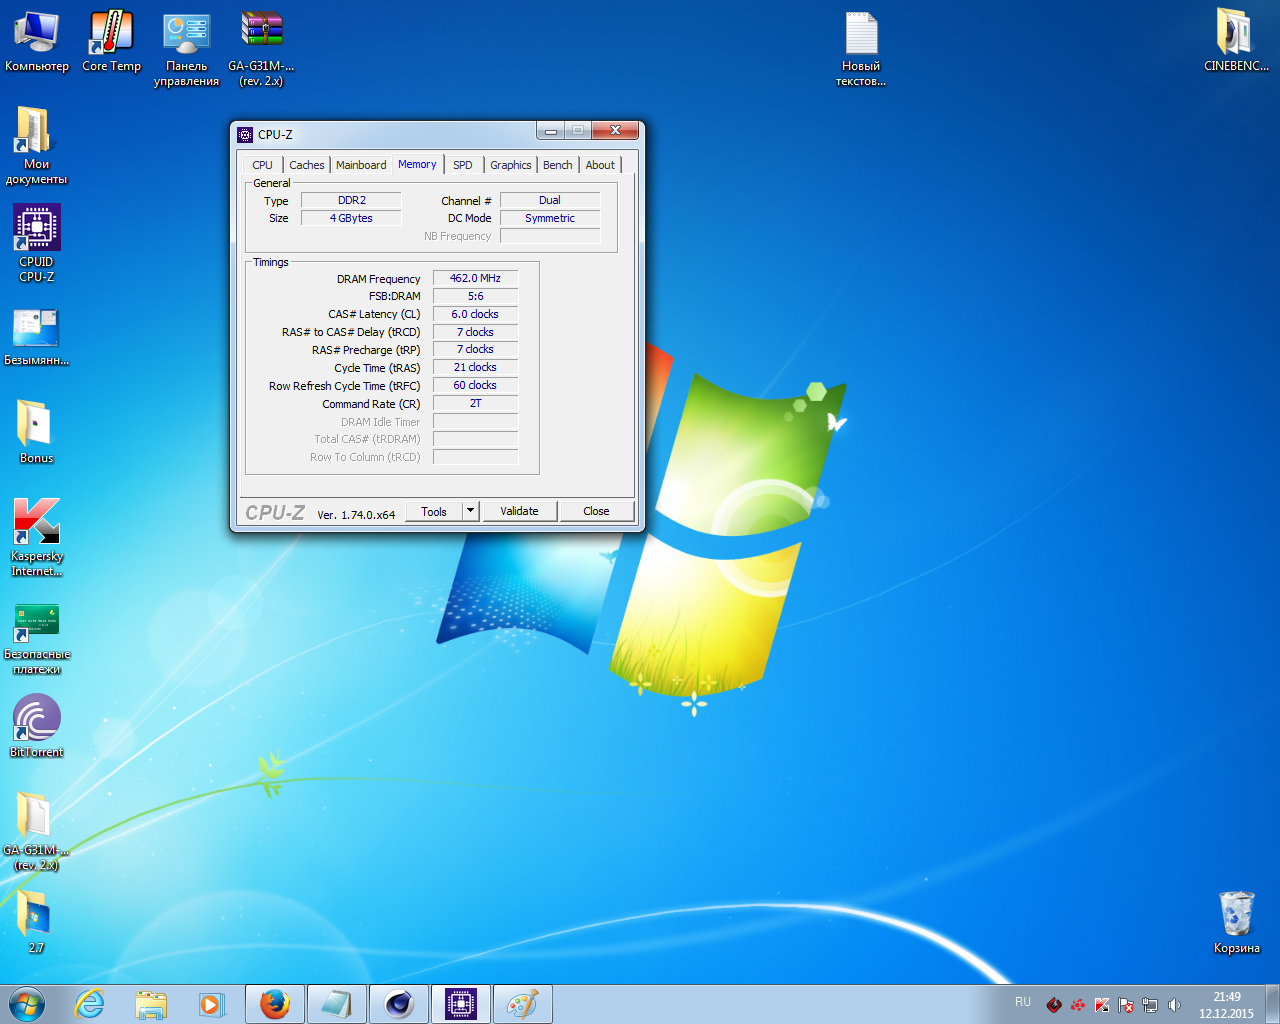This screenshot has height=1024, width=1280.
Task: Click the memory Type value DDR2
Action: [x=351, y=200]
